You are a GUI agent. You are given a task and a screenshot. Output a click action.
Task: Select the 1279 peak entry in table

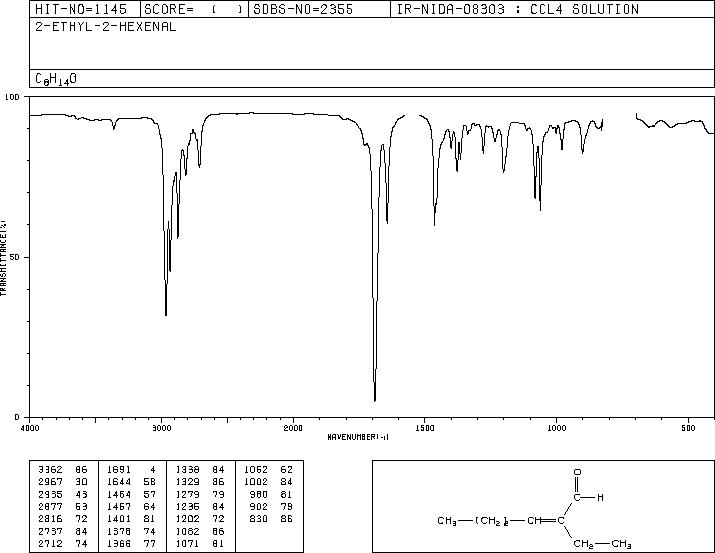(200, 494)
